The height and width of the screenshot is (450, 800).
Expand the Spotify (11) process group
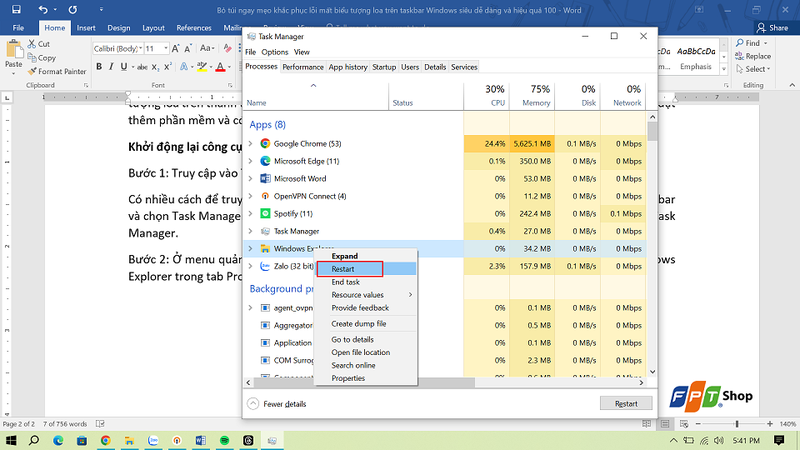pyautogui.click(x=251, y=213)
